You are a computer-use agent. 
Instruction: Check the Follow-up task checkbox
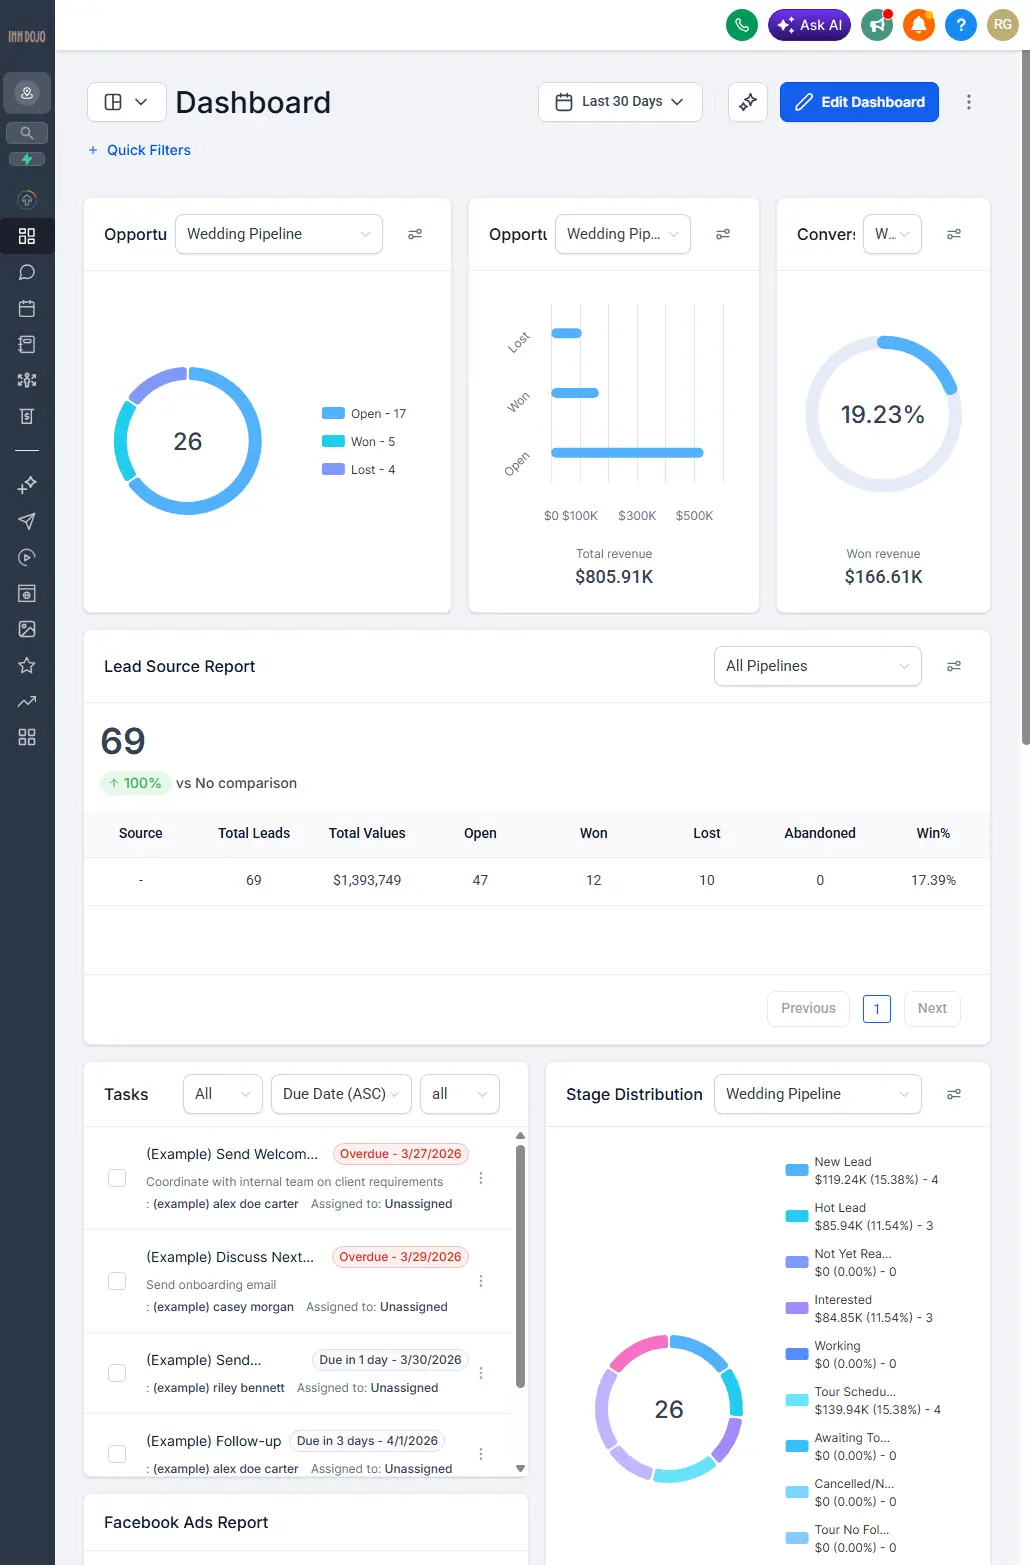click(x=116, y=1453)
